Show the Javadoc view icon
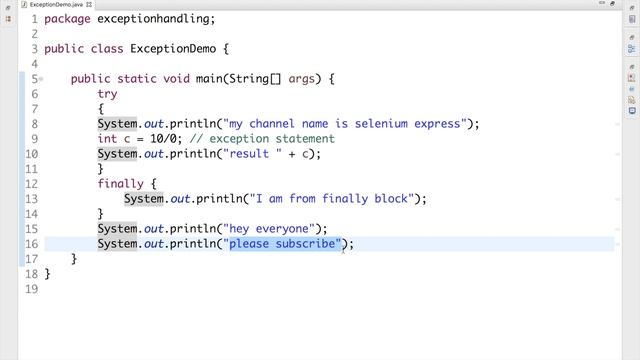This screenshot has width=640, height=360. pos(632,89)
